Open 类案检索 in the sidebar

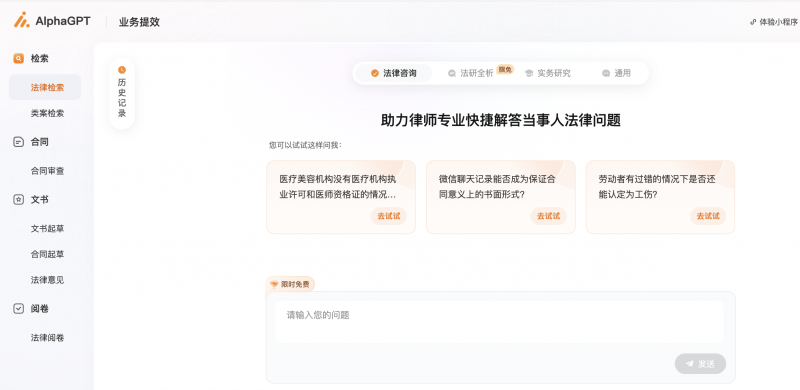coord(47,113)
